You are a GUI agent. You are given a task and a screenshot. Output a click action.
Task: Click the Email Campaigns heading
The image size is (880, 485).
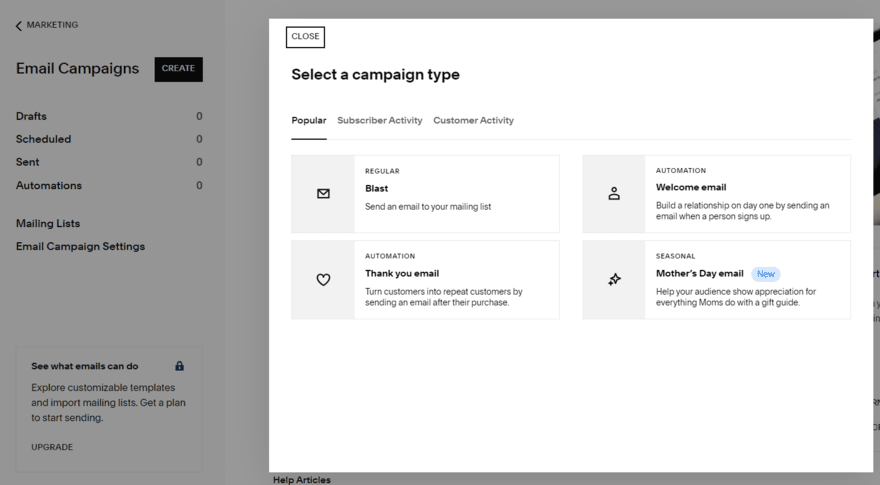(77, 68)
